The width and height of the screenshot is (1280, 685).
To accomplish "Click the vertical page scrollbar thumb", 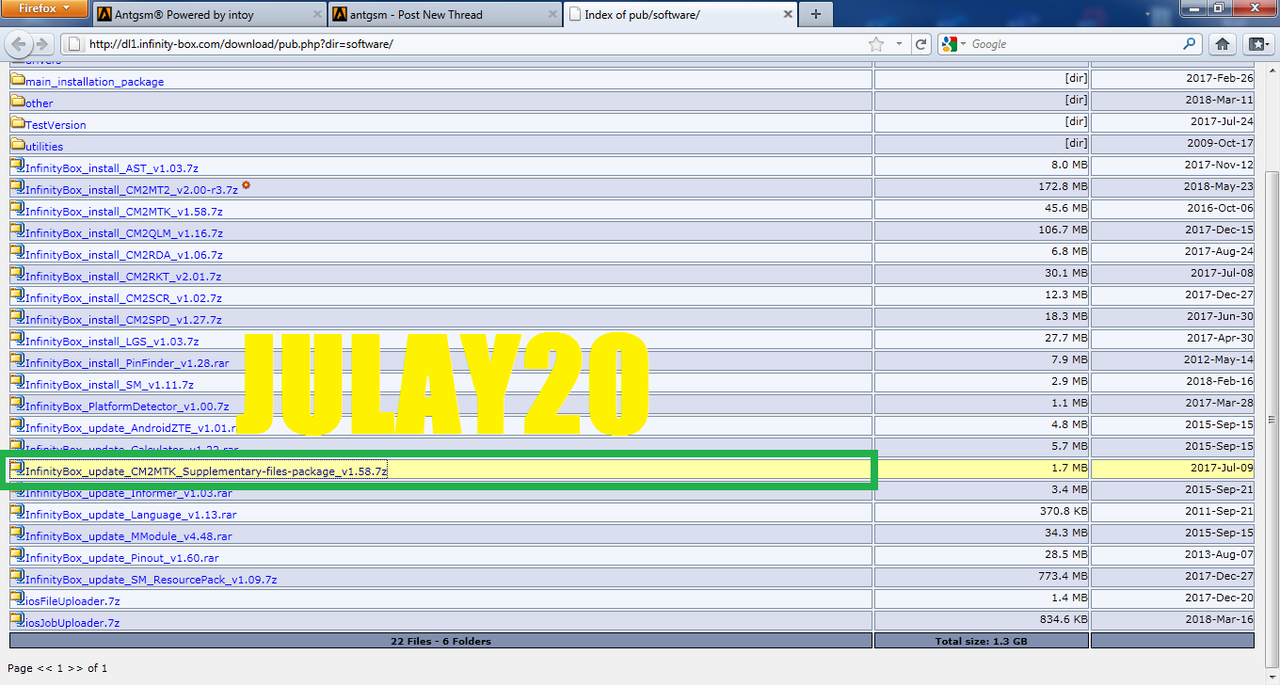I will click(1272, 420).
